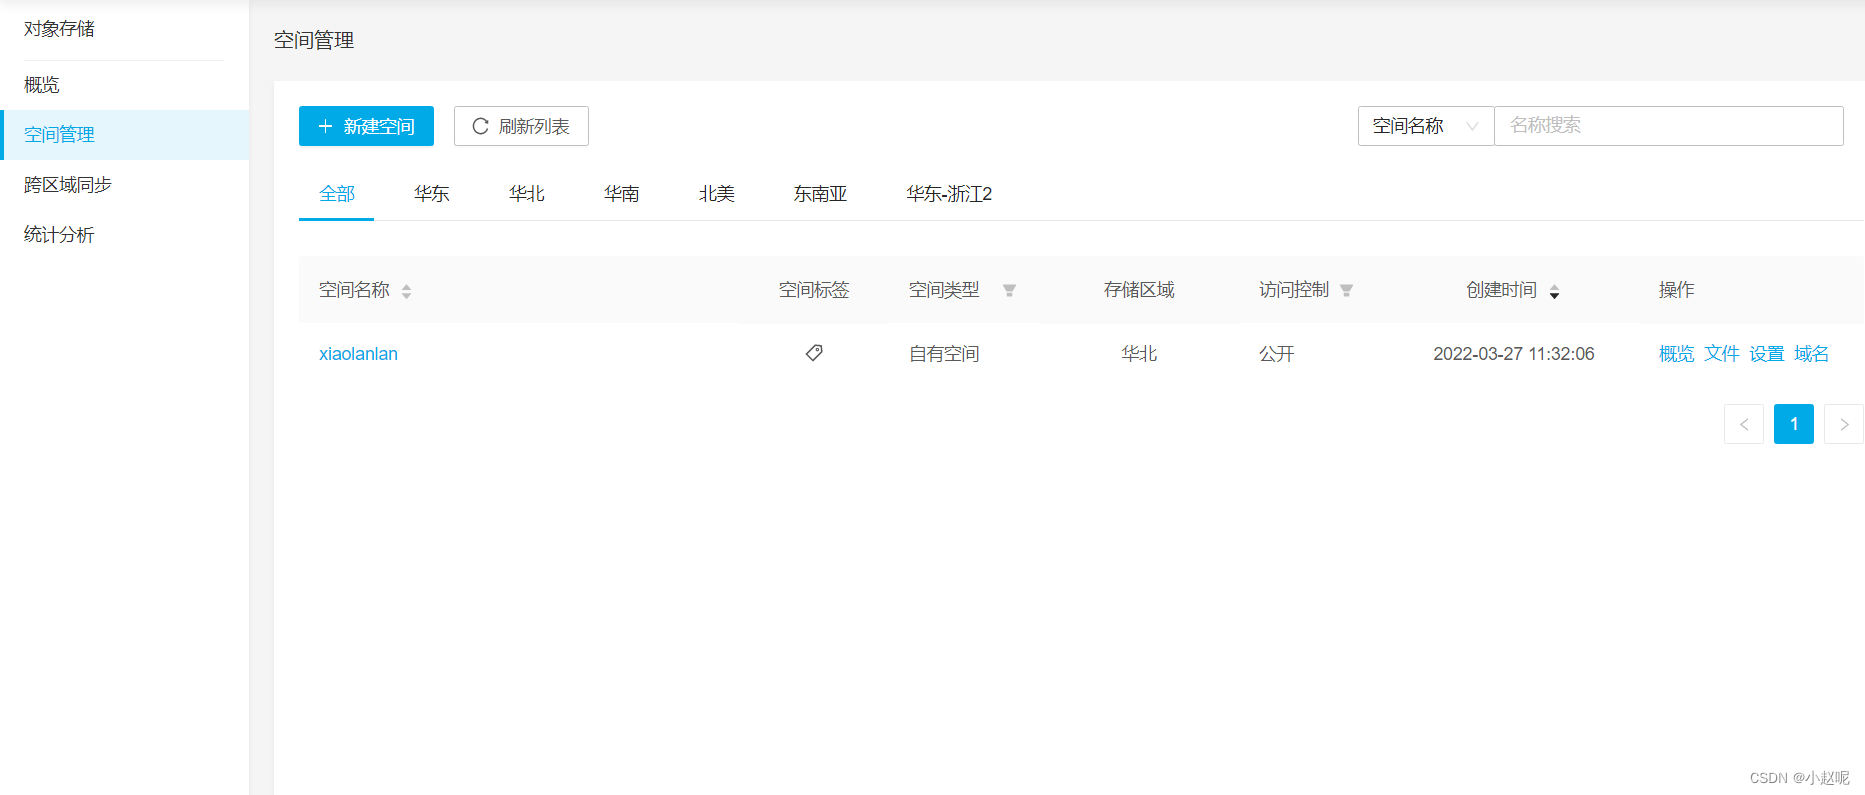Click the 对象存储 sidebar title

click(59, 29)
